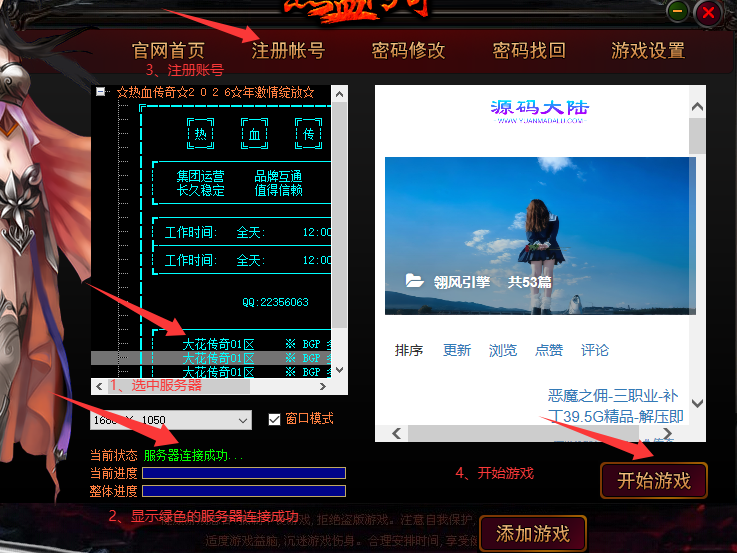The image size is (737, 553).
Task: Click server list scroll-up arrow
Action: click(339, 94)
